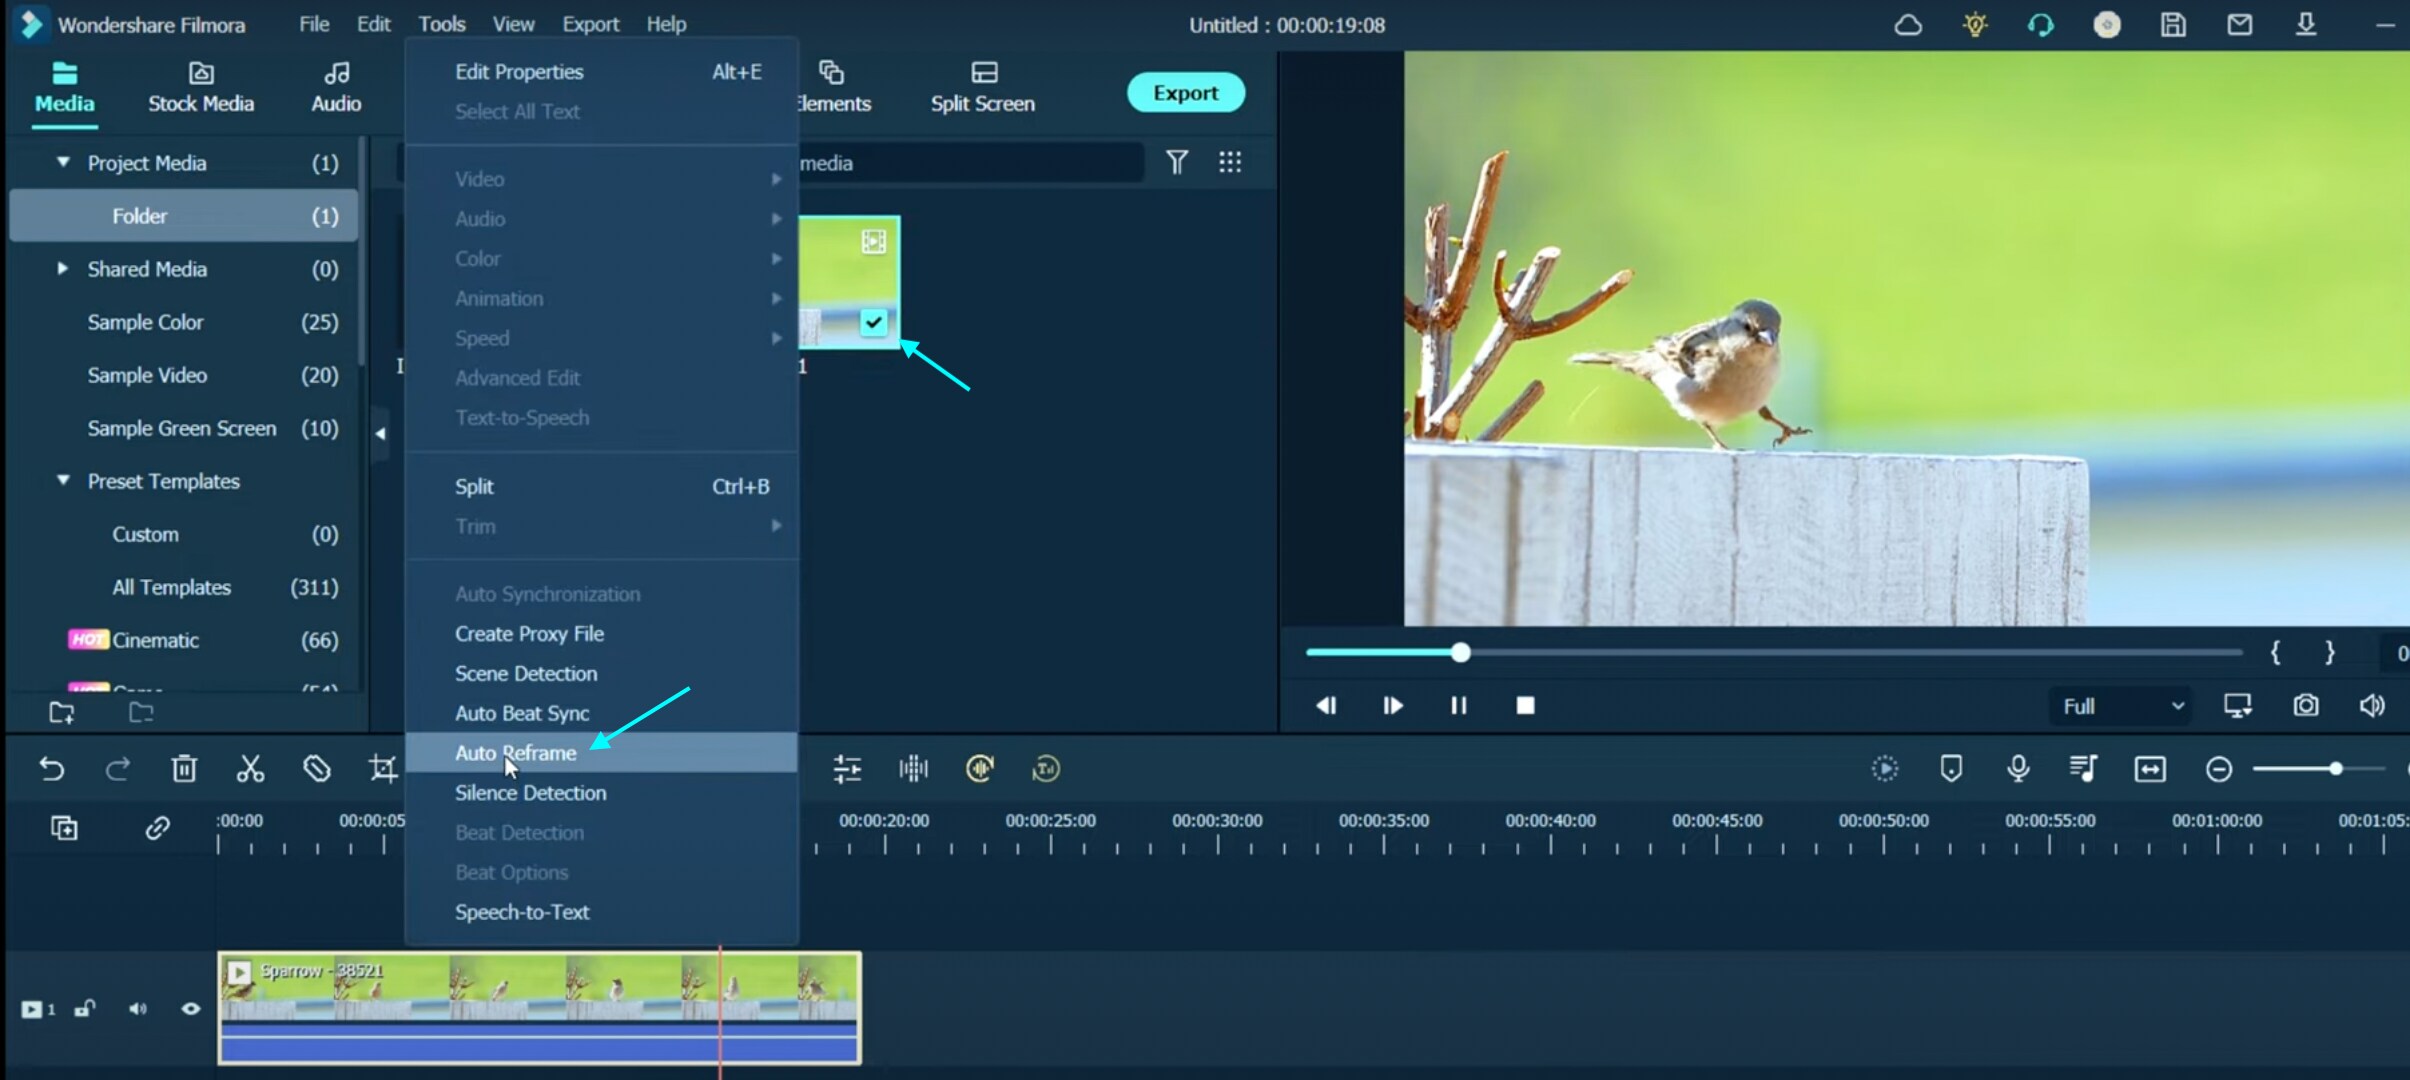2410x1080 pixels.
Task: Toggle track 1 lock icon
Action: click(85, 1009)
